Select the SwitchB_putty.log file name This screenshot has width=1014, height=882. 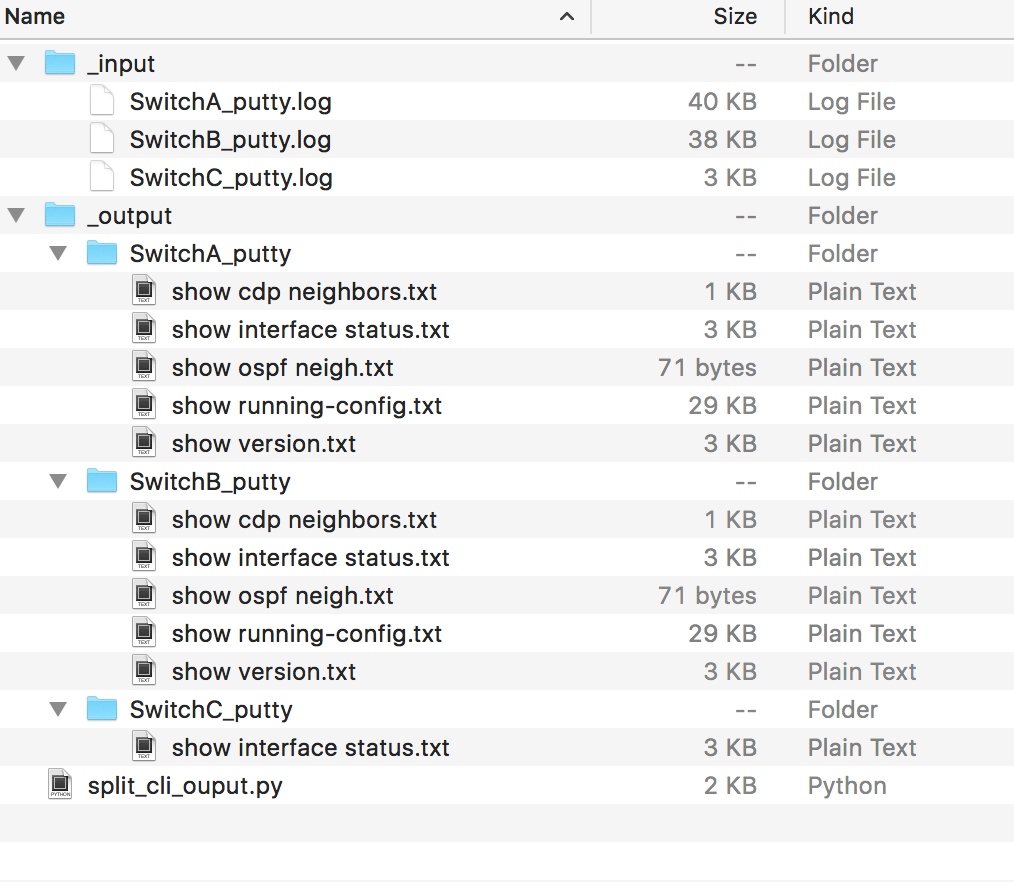[x=231, y=140]
